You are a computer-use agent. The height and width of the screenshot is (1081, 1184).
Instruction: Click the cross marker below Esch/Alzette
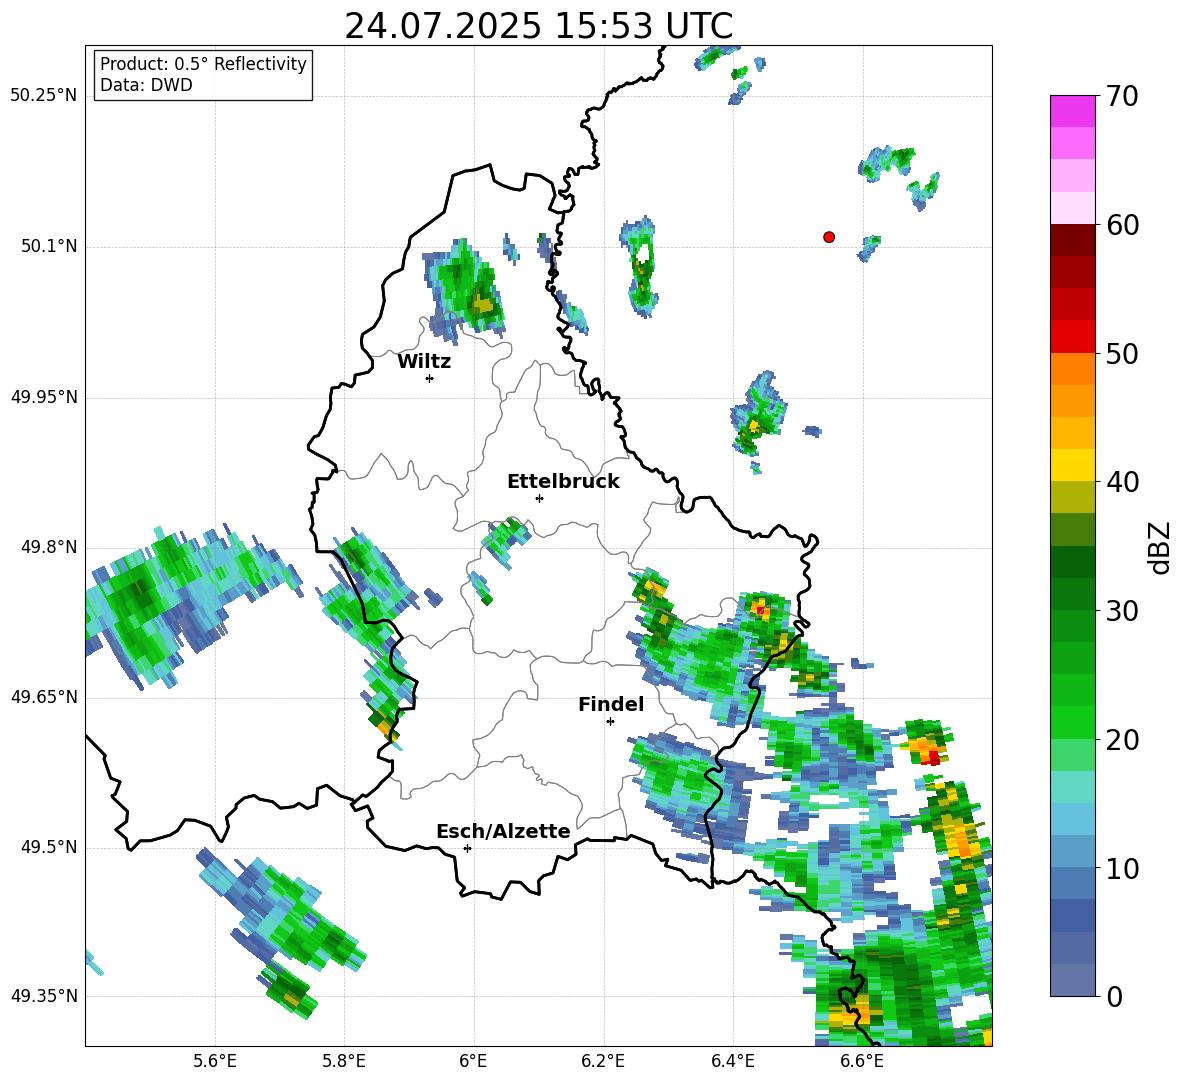pos(467,848)
